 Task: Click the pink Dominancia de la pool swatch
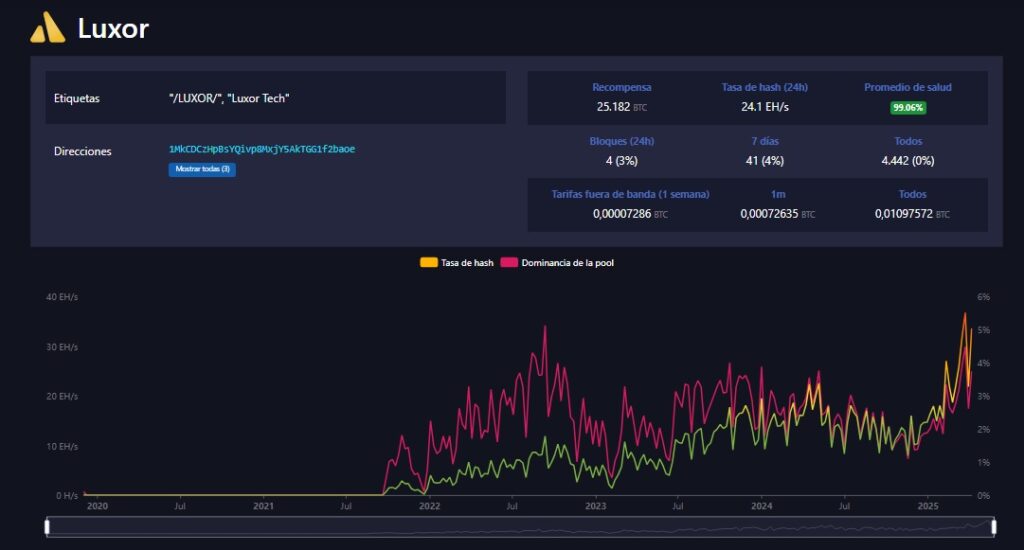(508, 263)
